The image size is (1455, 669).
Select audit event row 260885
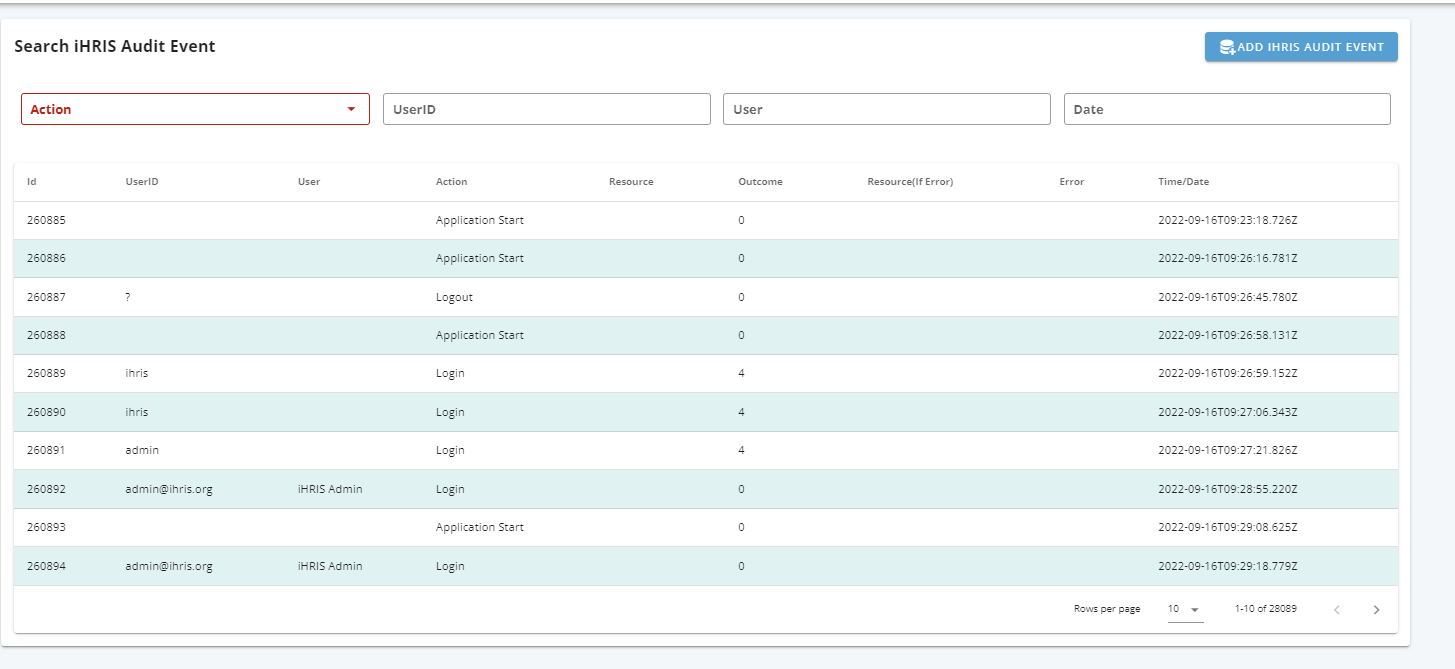coord(706,220)
